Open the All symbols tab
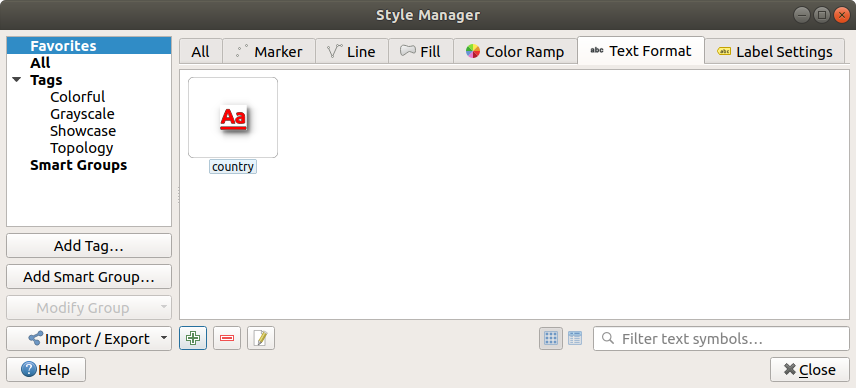 pos(200,51)
